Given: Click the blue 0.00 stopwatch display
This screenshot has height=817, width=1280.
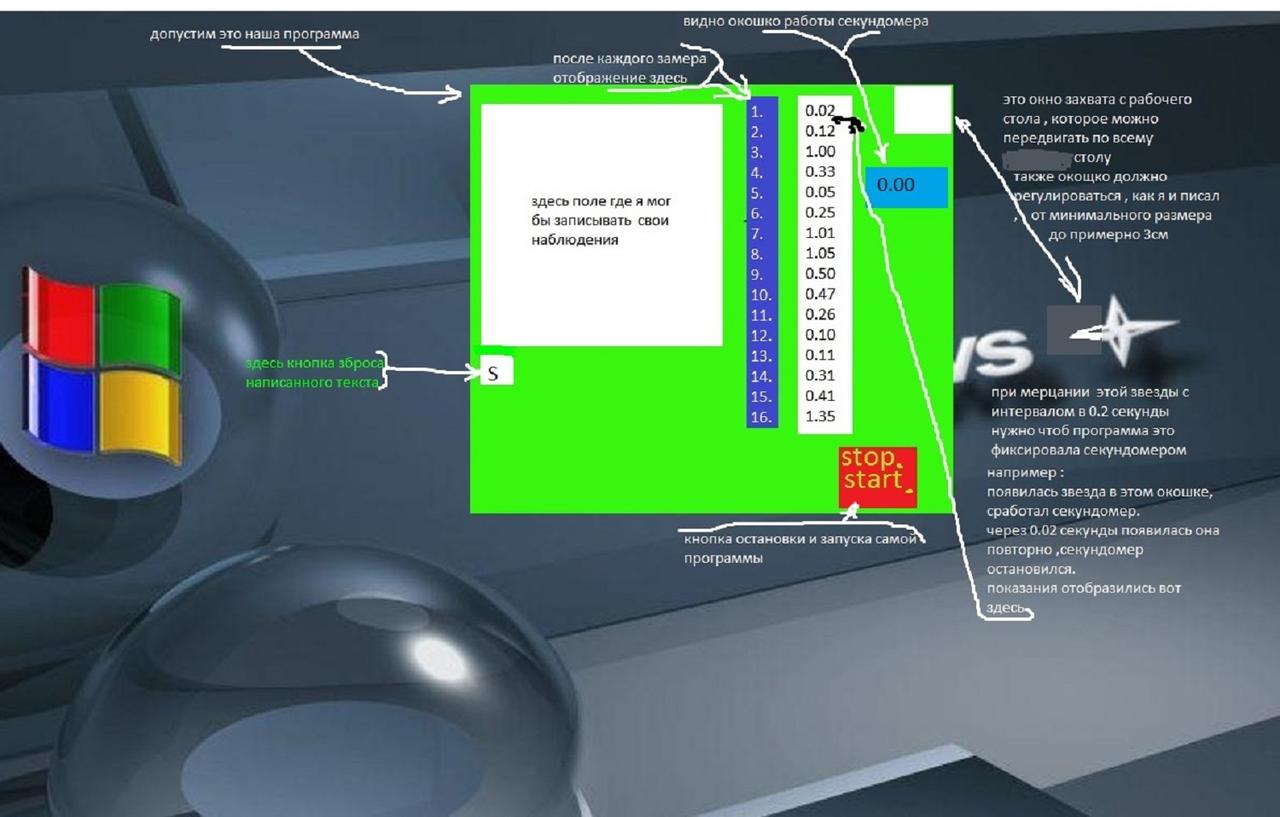Looking at the screenshot, I should coord(906,187).
